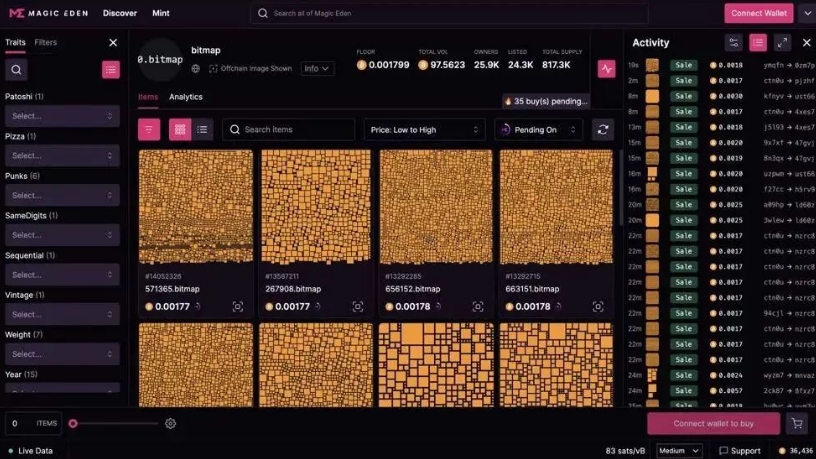
Task: Open the bitmap website globe icon
Action: click(x=196, y=69)
